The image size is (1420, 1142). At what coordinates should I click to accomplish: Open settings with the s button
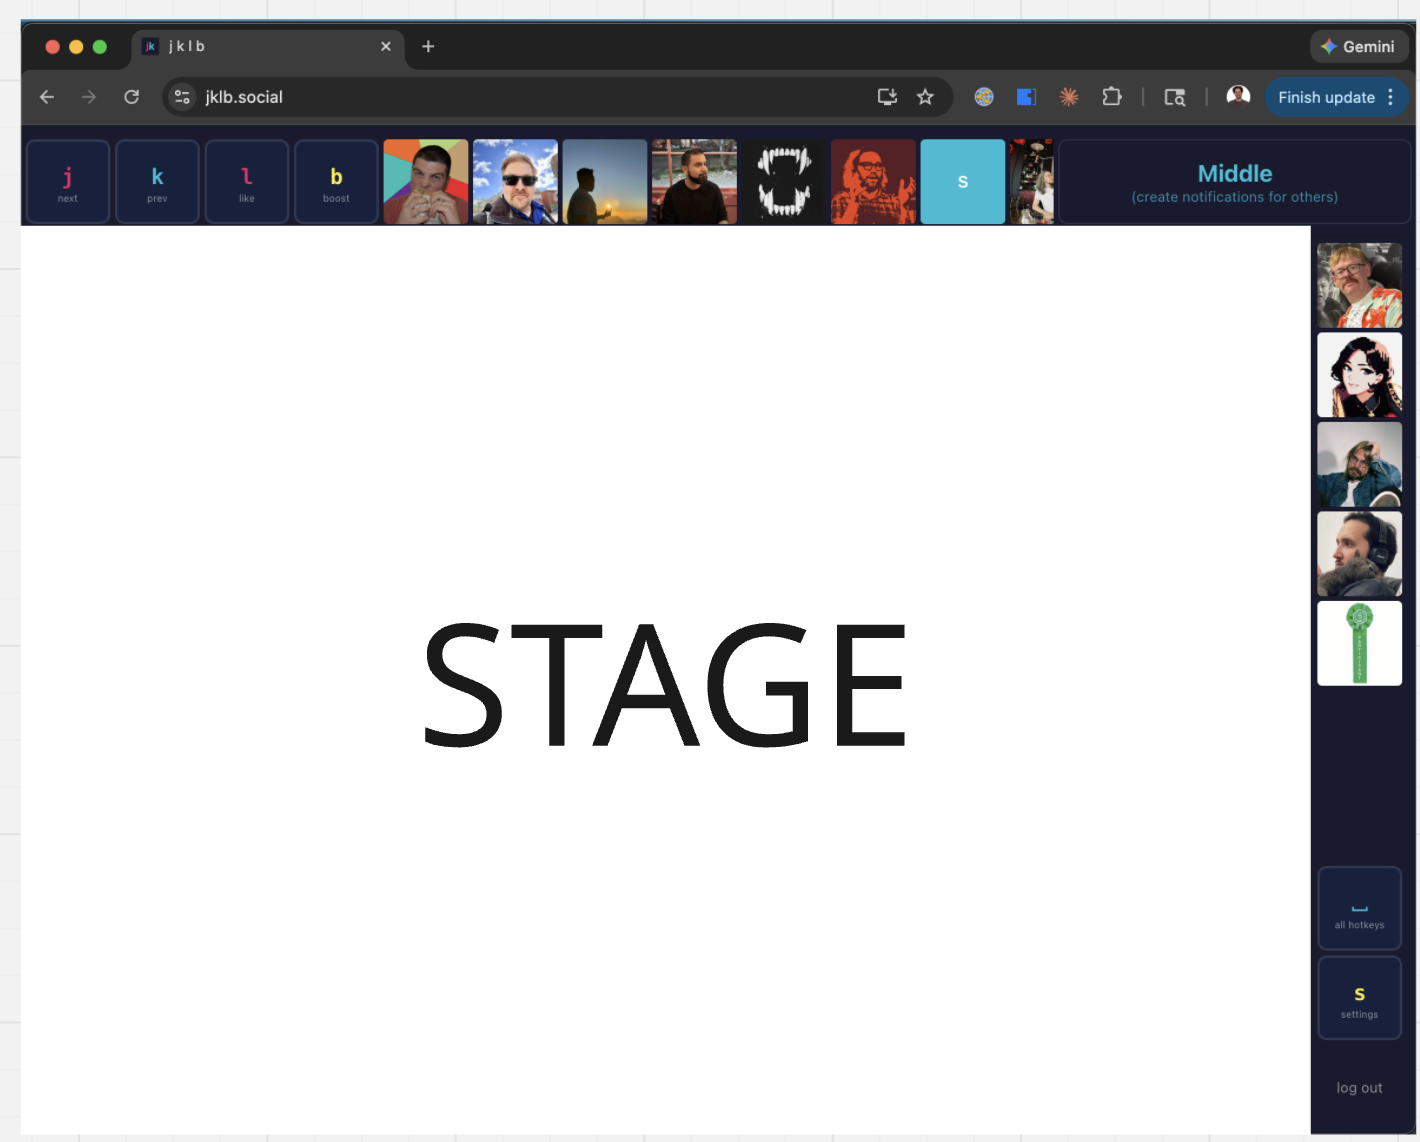[1359, 998]
